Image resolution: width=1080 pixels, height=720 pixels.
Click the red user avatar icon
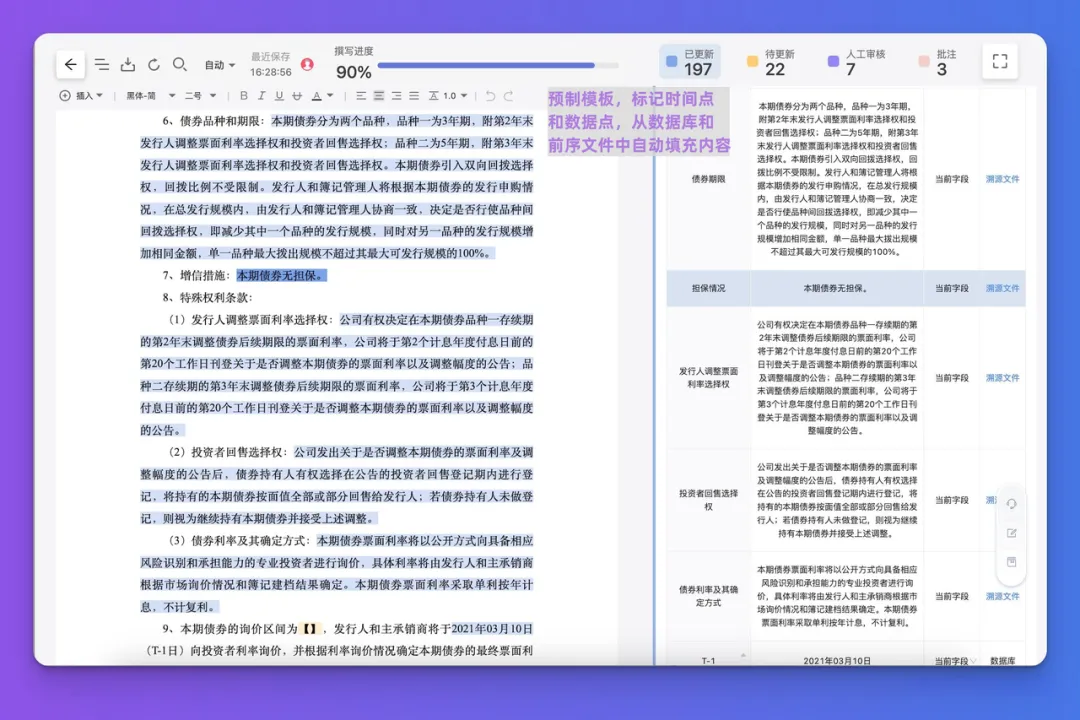(307, 64)
